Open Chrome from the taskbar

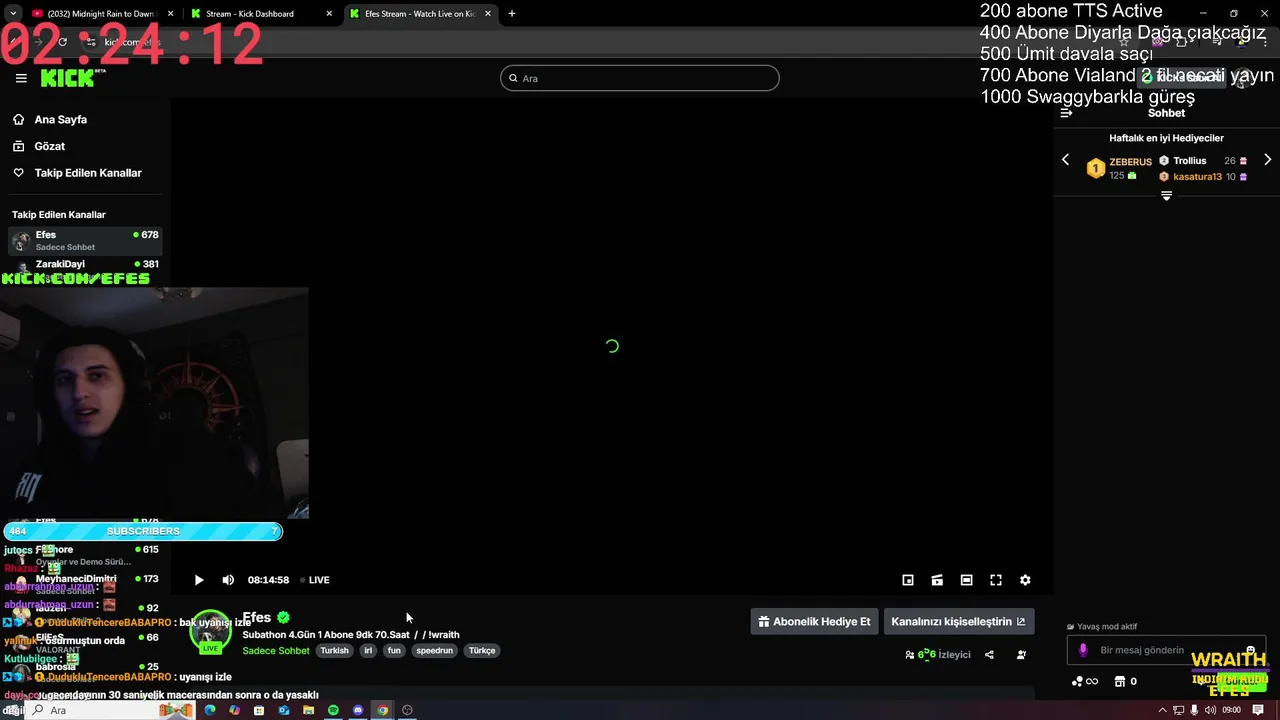pos(382,710)
